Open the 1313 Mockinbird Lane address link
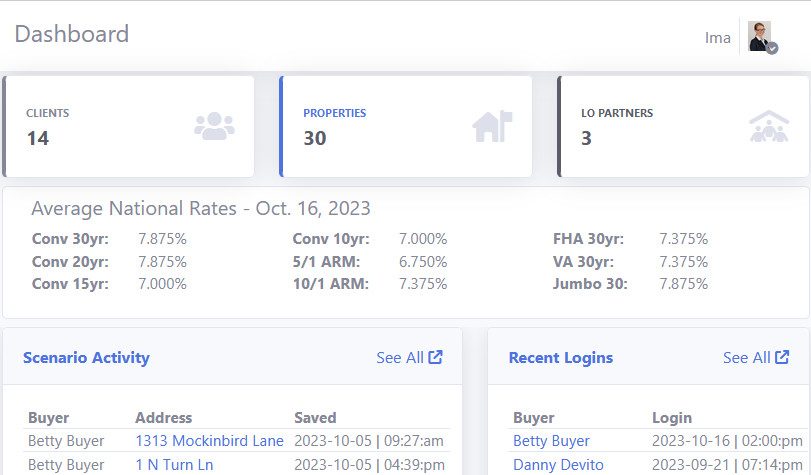Viewport: 811px width, 475px height. pyautogui.click(x=210, y=441)
